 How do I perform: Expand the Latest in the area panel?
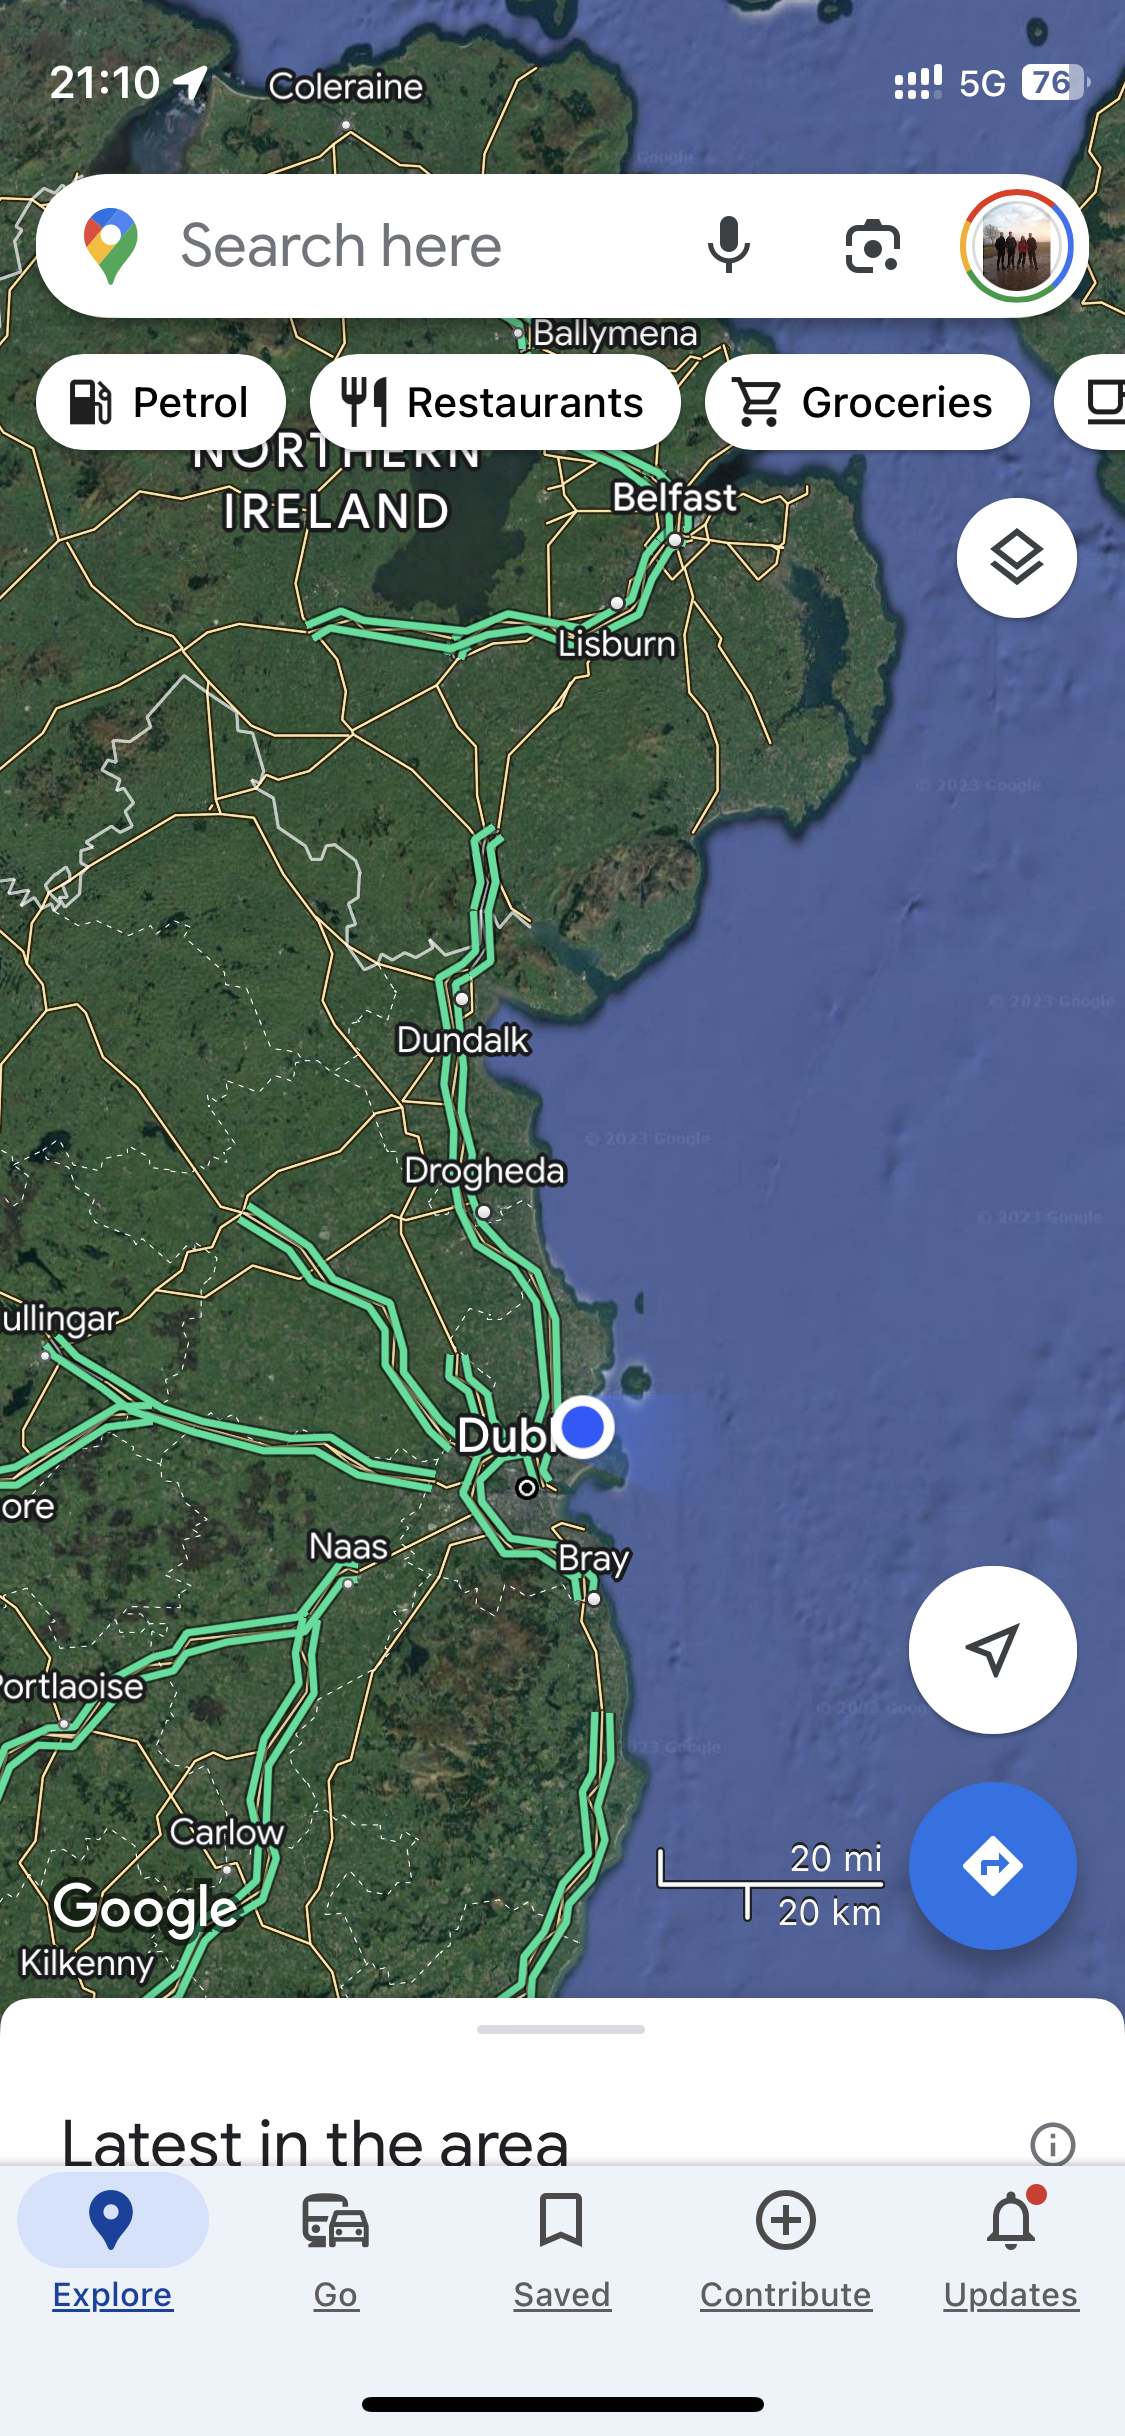click(315, 2141)
